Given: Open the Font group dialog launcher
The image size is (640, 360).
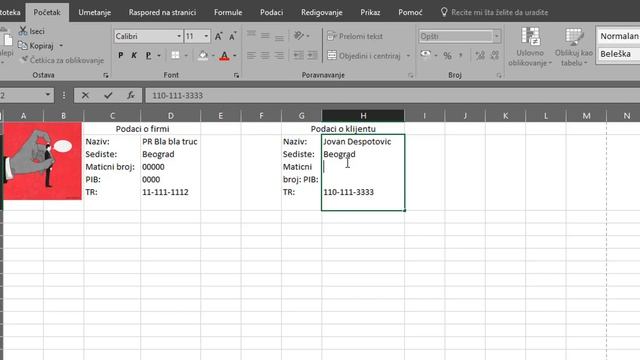Looking at the screenshot, I should coord(236,75).
